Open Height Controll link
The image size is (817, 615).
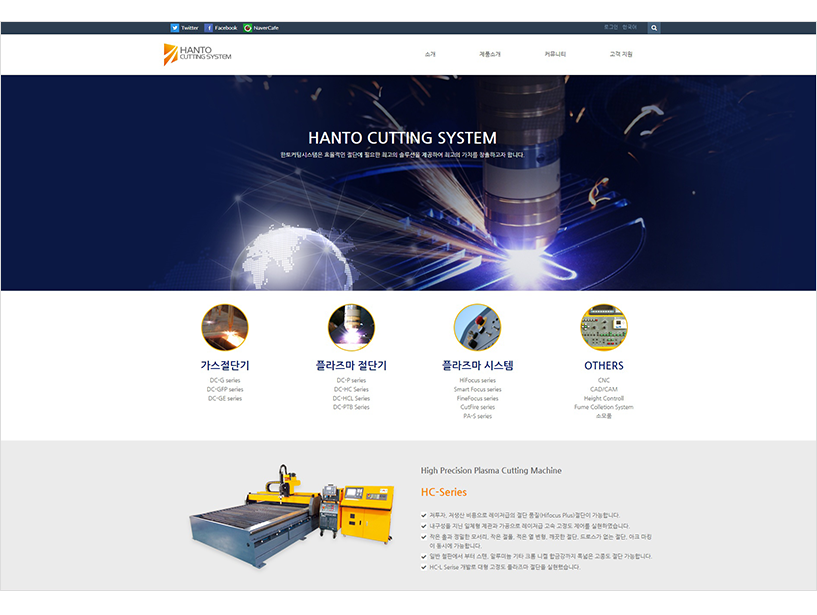604,398
